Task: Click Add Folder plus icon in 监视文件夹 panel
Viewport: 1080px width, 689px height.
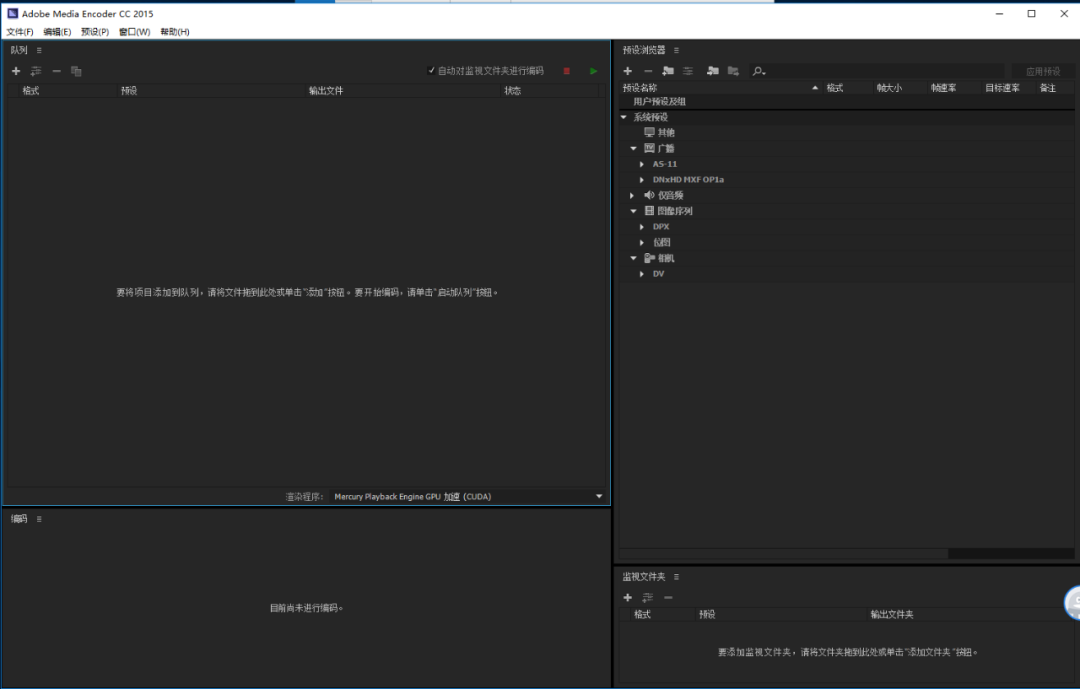Action: 627,597
